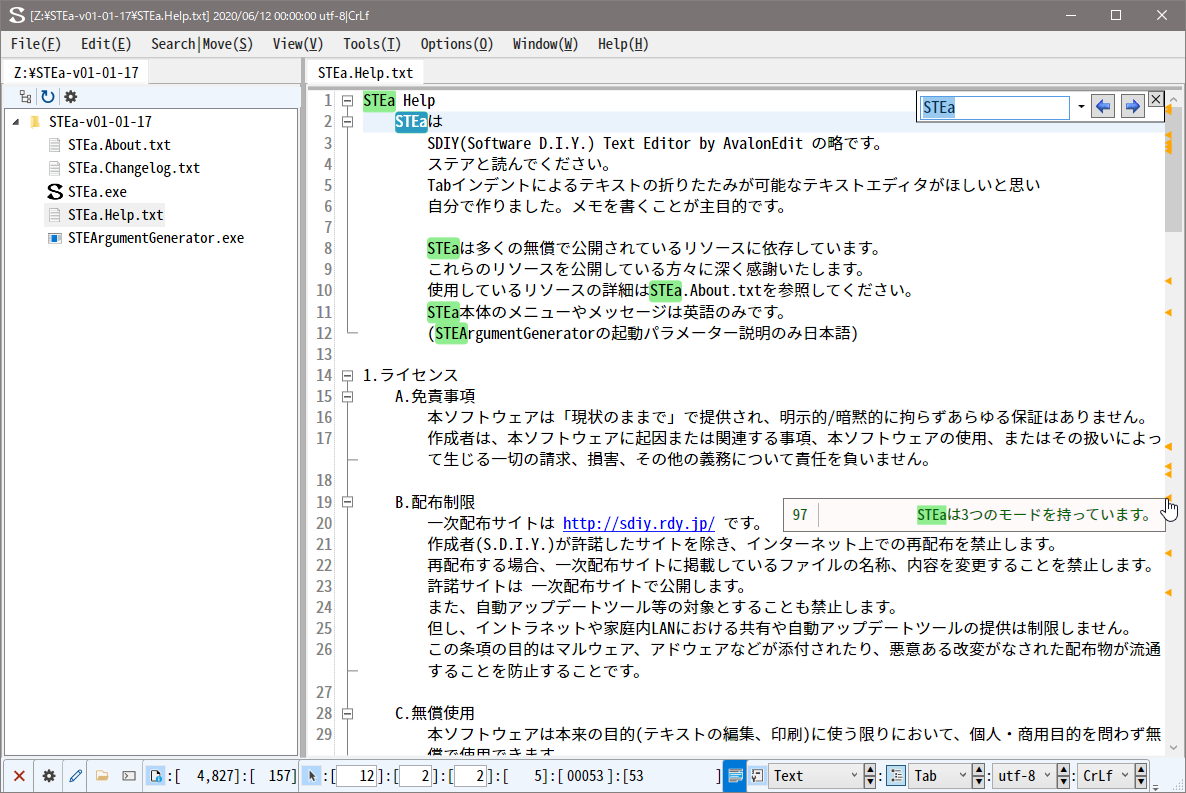Jump to the previous search match with the left arrow
Image resolution: width=1186 pixels, height=793 pixels.
(x=1104, y=107)
